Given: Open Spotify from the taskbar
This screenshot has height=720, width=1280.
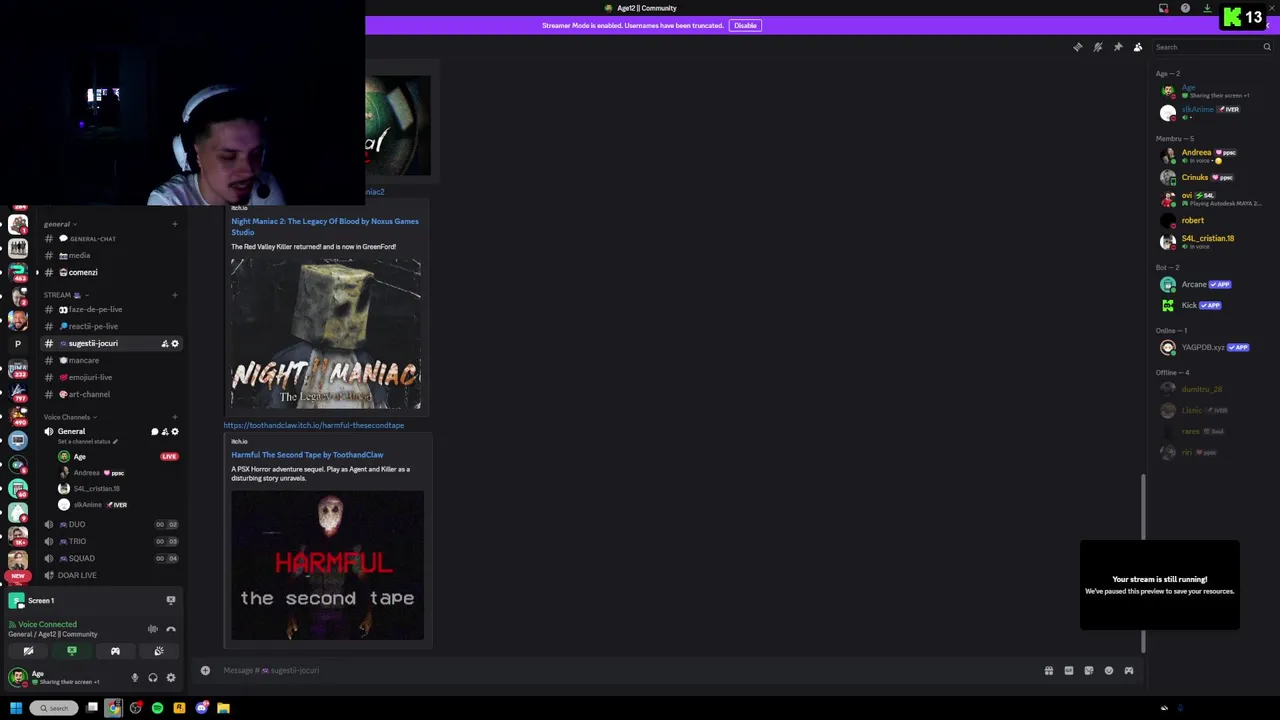Looking at the screenshot, I should 157,708.
